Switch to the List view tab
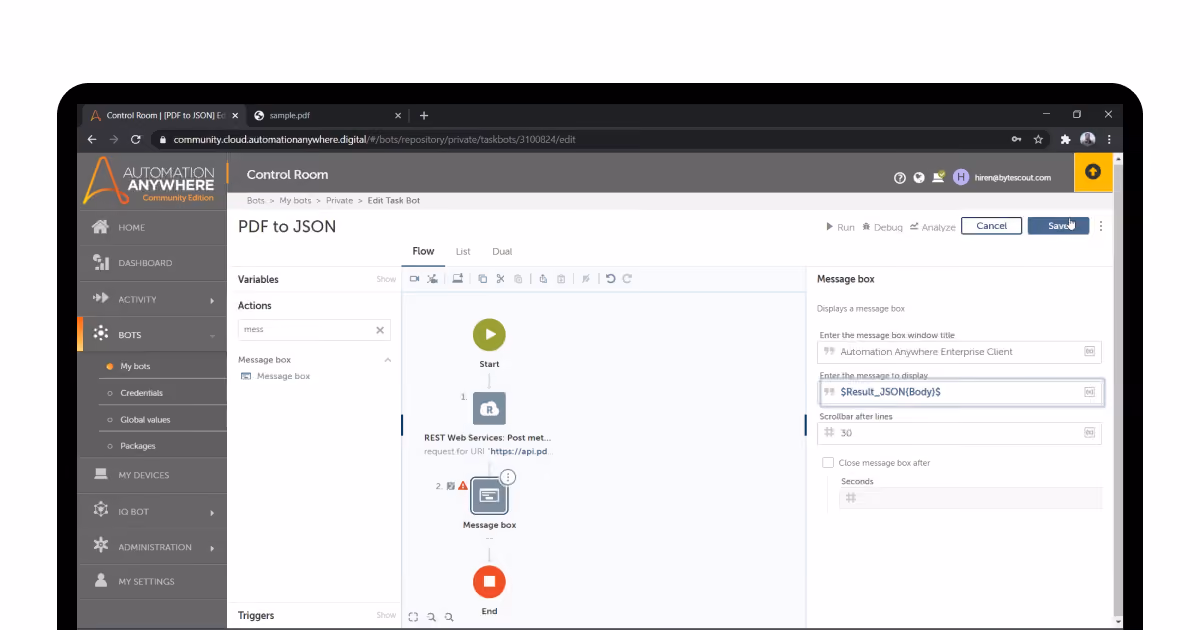This screenshot has height=630, width=1200. coord(463,252)
